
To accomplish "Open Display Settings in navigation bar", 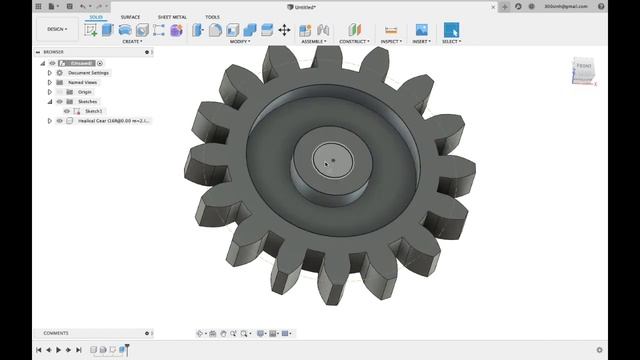I will tap(260, 333).
